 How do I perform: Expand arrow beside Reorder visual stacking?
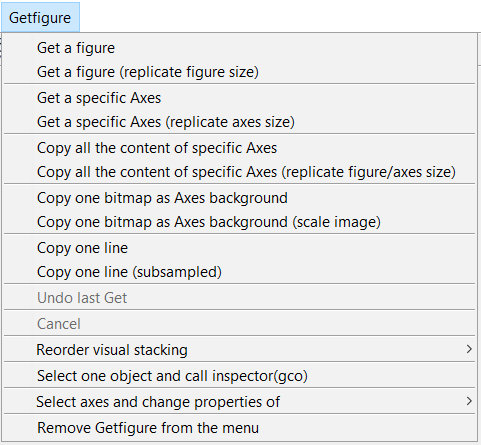point(469,349)
